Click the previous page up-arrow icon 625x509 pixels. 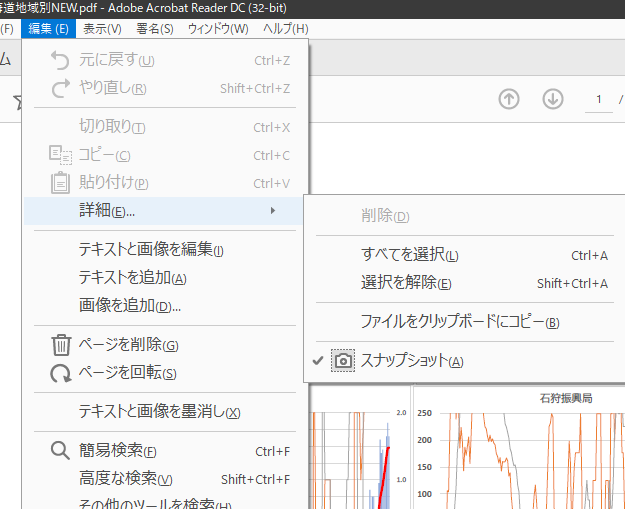509,99
